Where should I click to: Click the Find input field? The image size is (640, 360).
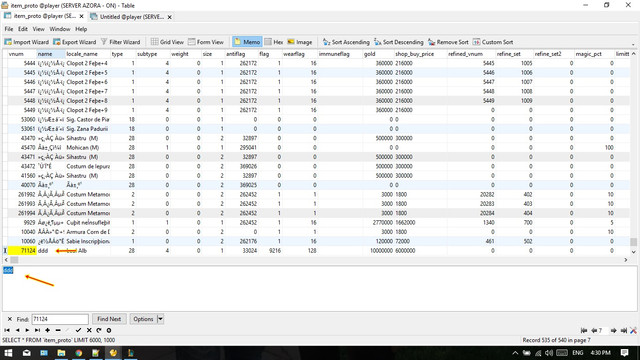(60, 319)
